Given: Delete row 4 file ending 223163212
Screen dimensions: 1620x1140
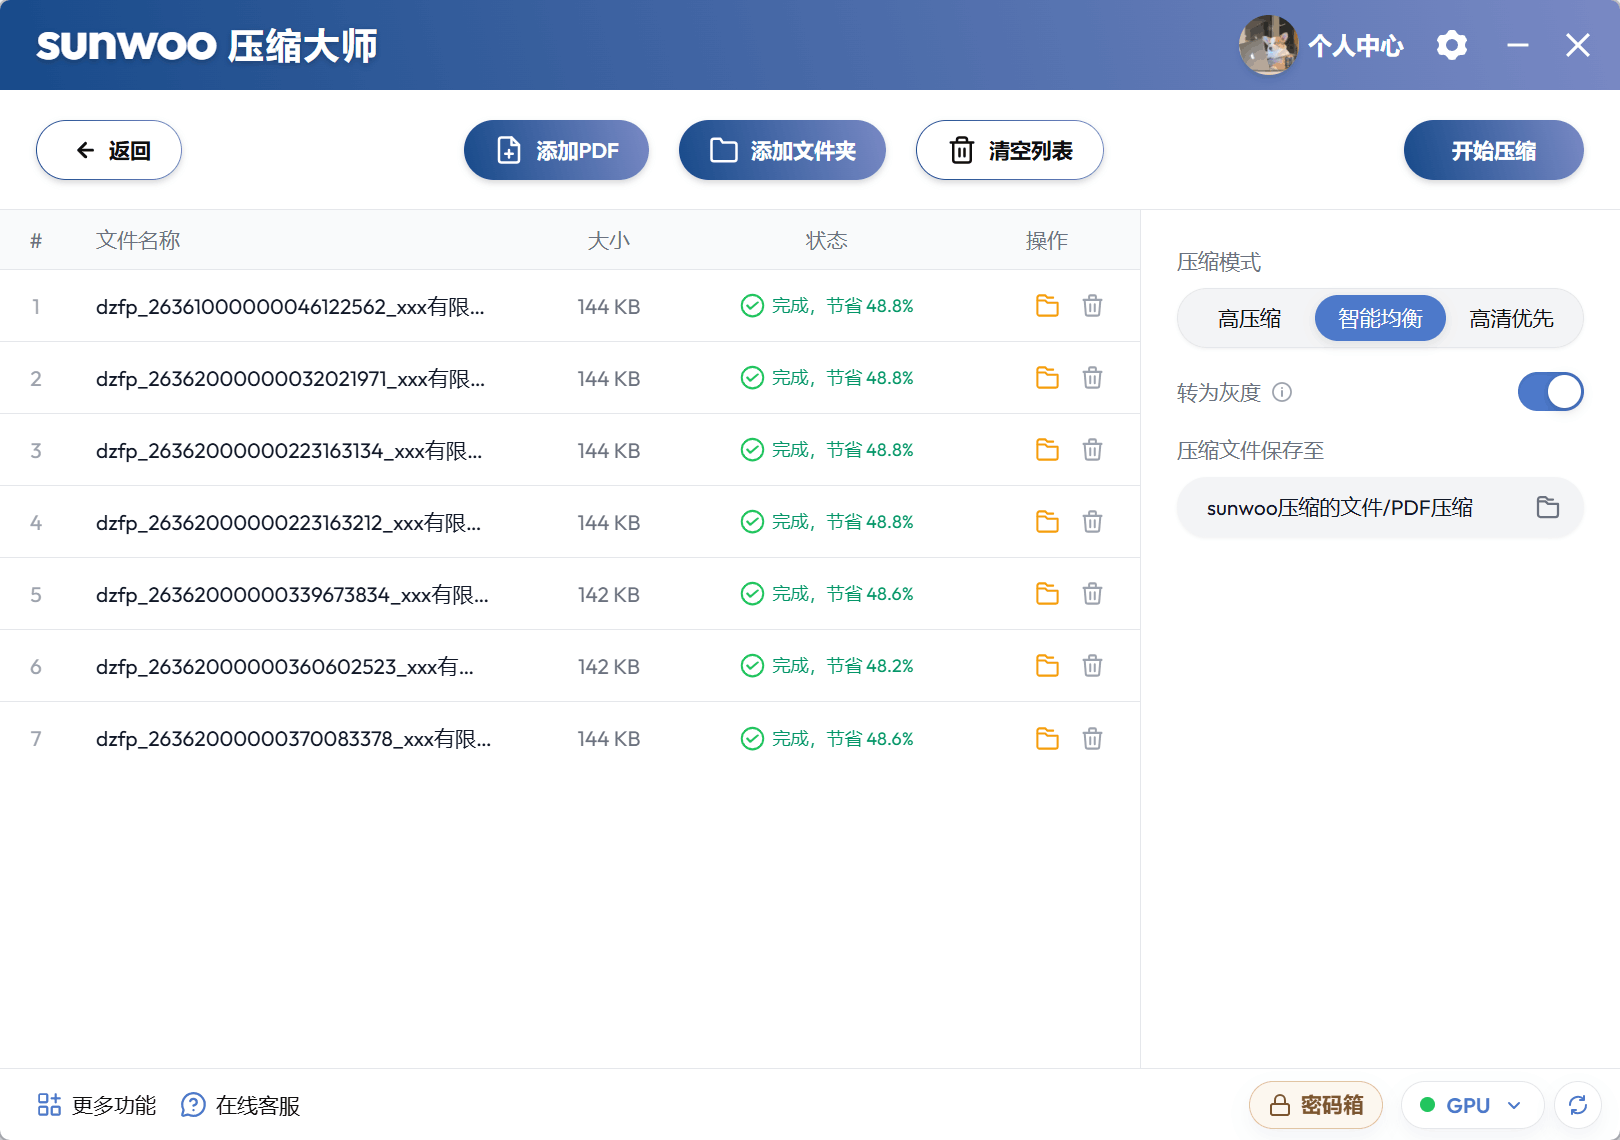Looking at the screenshot, I should click(1092, 522).
